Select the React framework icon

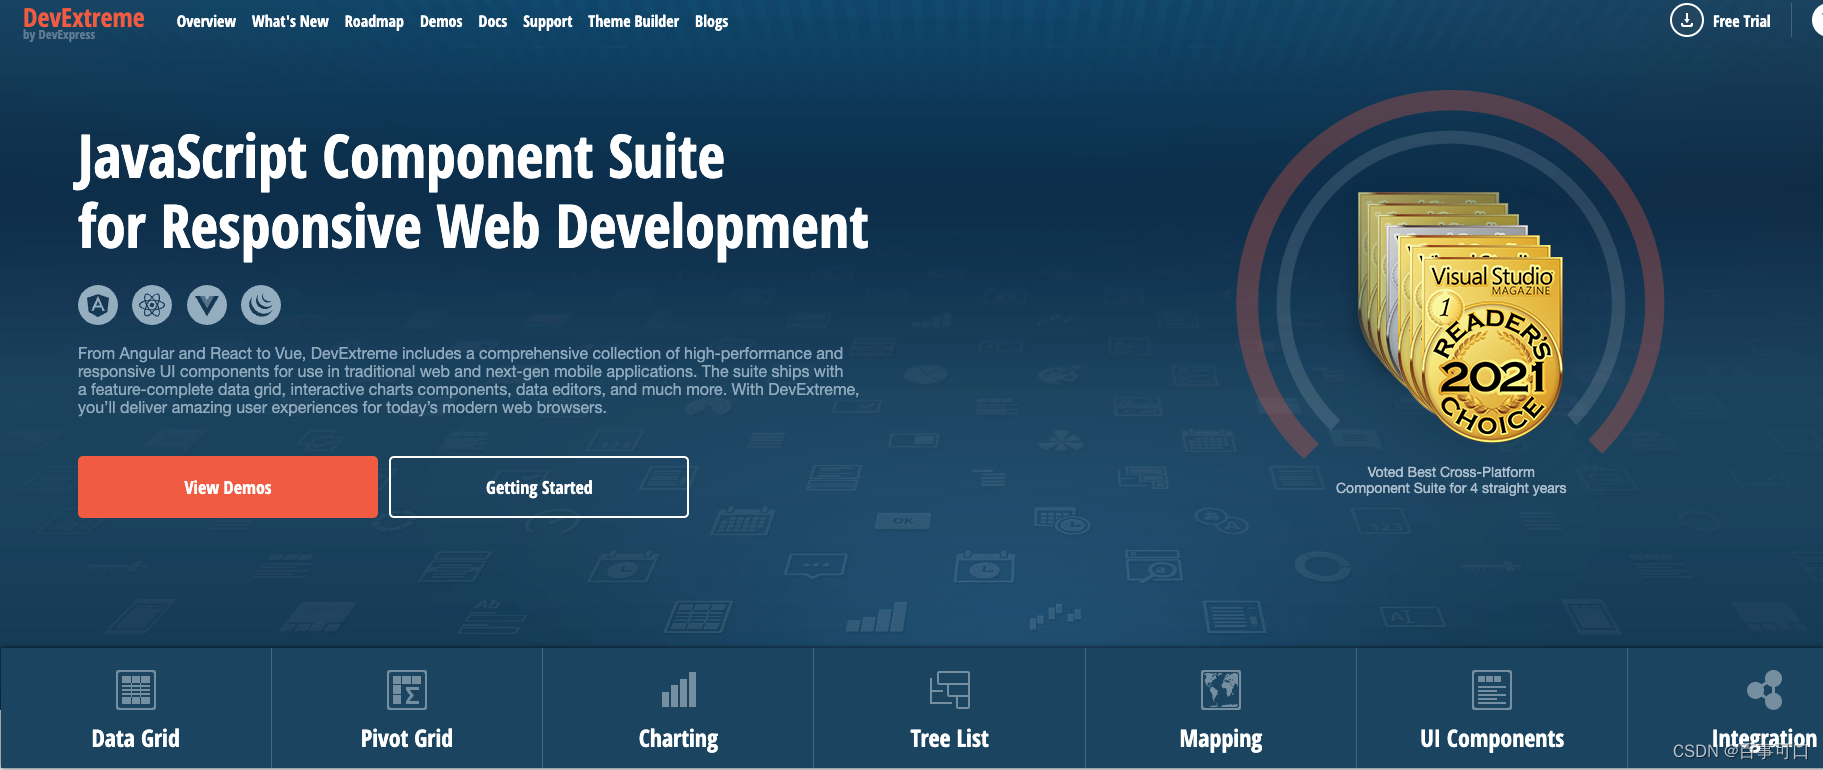pos(152,305)
